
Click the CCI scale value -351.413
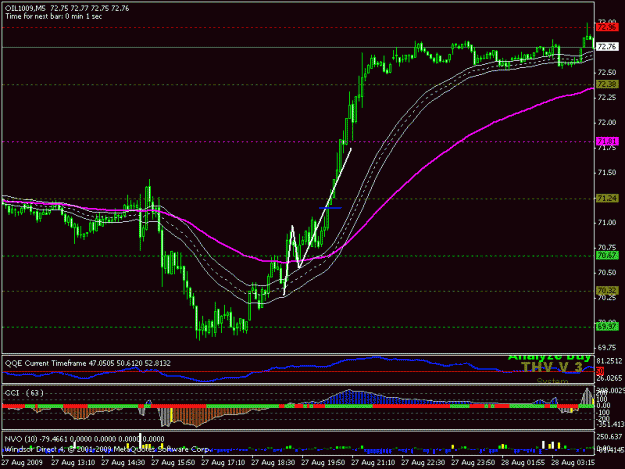pyautogui.click(x=610, y=424)
